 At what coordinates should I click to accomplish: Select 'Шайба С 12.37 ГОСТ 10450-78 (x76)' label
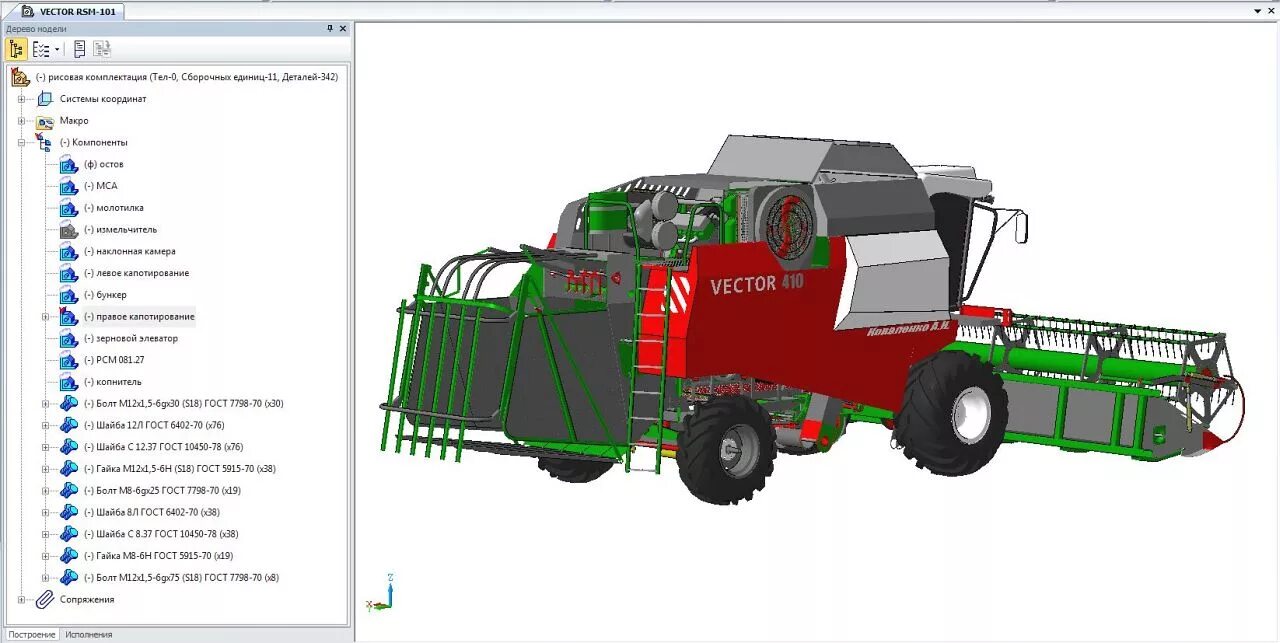click(x=163, y=447)
